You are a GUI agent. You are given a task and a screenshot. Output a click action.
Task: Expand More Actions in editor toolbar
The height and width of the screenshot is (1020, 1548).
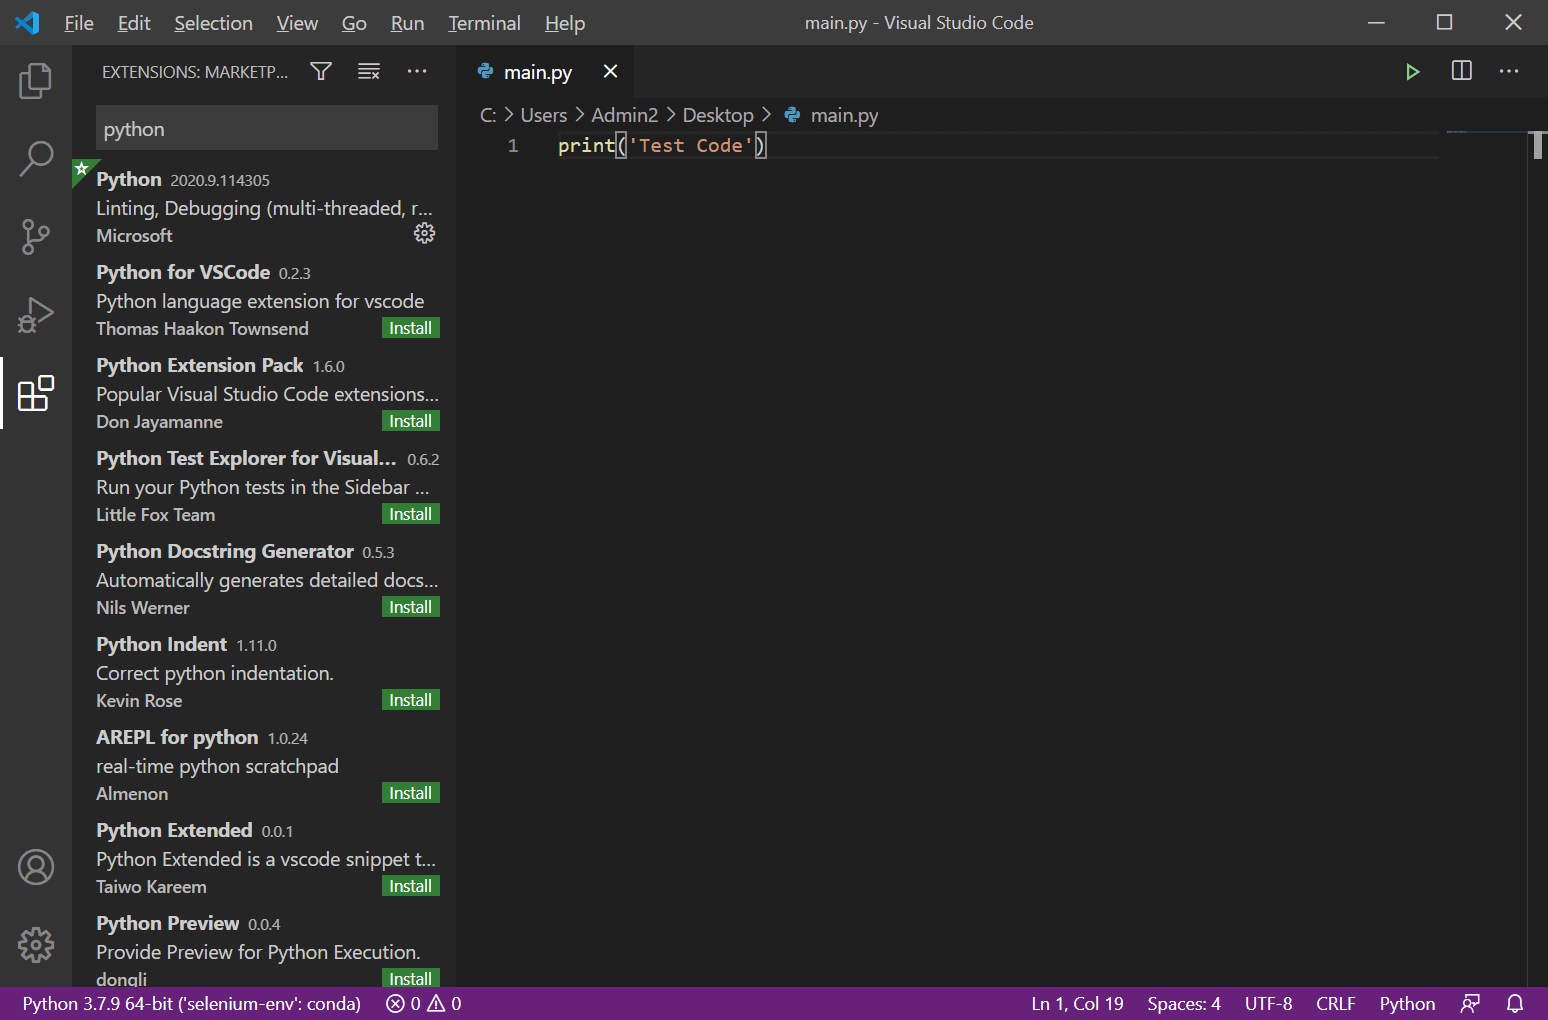click(1509, 71)
